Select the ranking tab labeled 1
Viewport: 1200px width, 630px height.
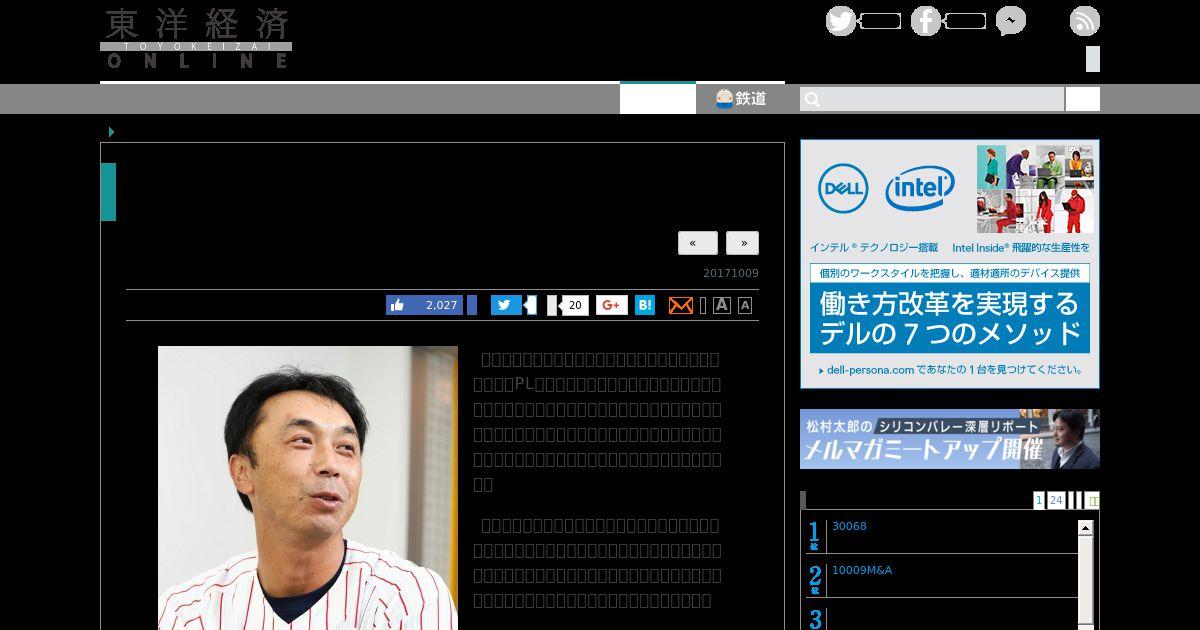click(1039, 500)
